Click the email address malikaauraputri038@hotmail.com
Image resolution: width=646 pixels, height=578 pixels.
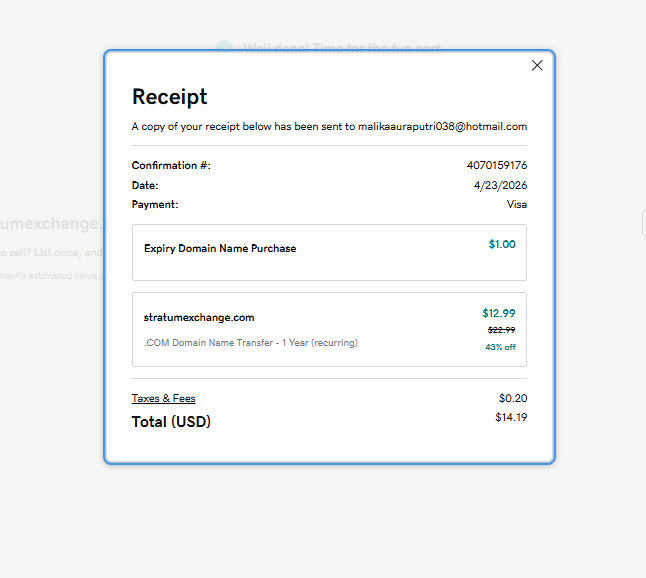(442, 127)
